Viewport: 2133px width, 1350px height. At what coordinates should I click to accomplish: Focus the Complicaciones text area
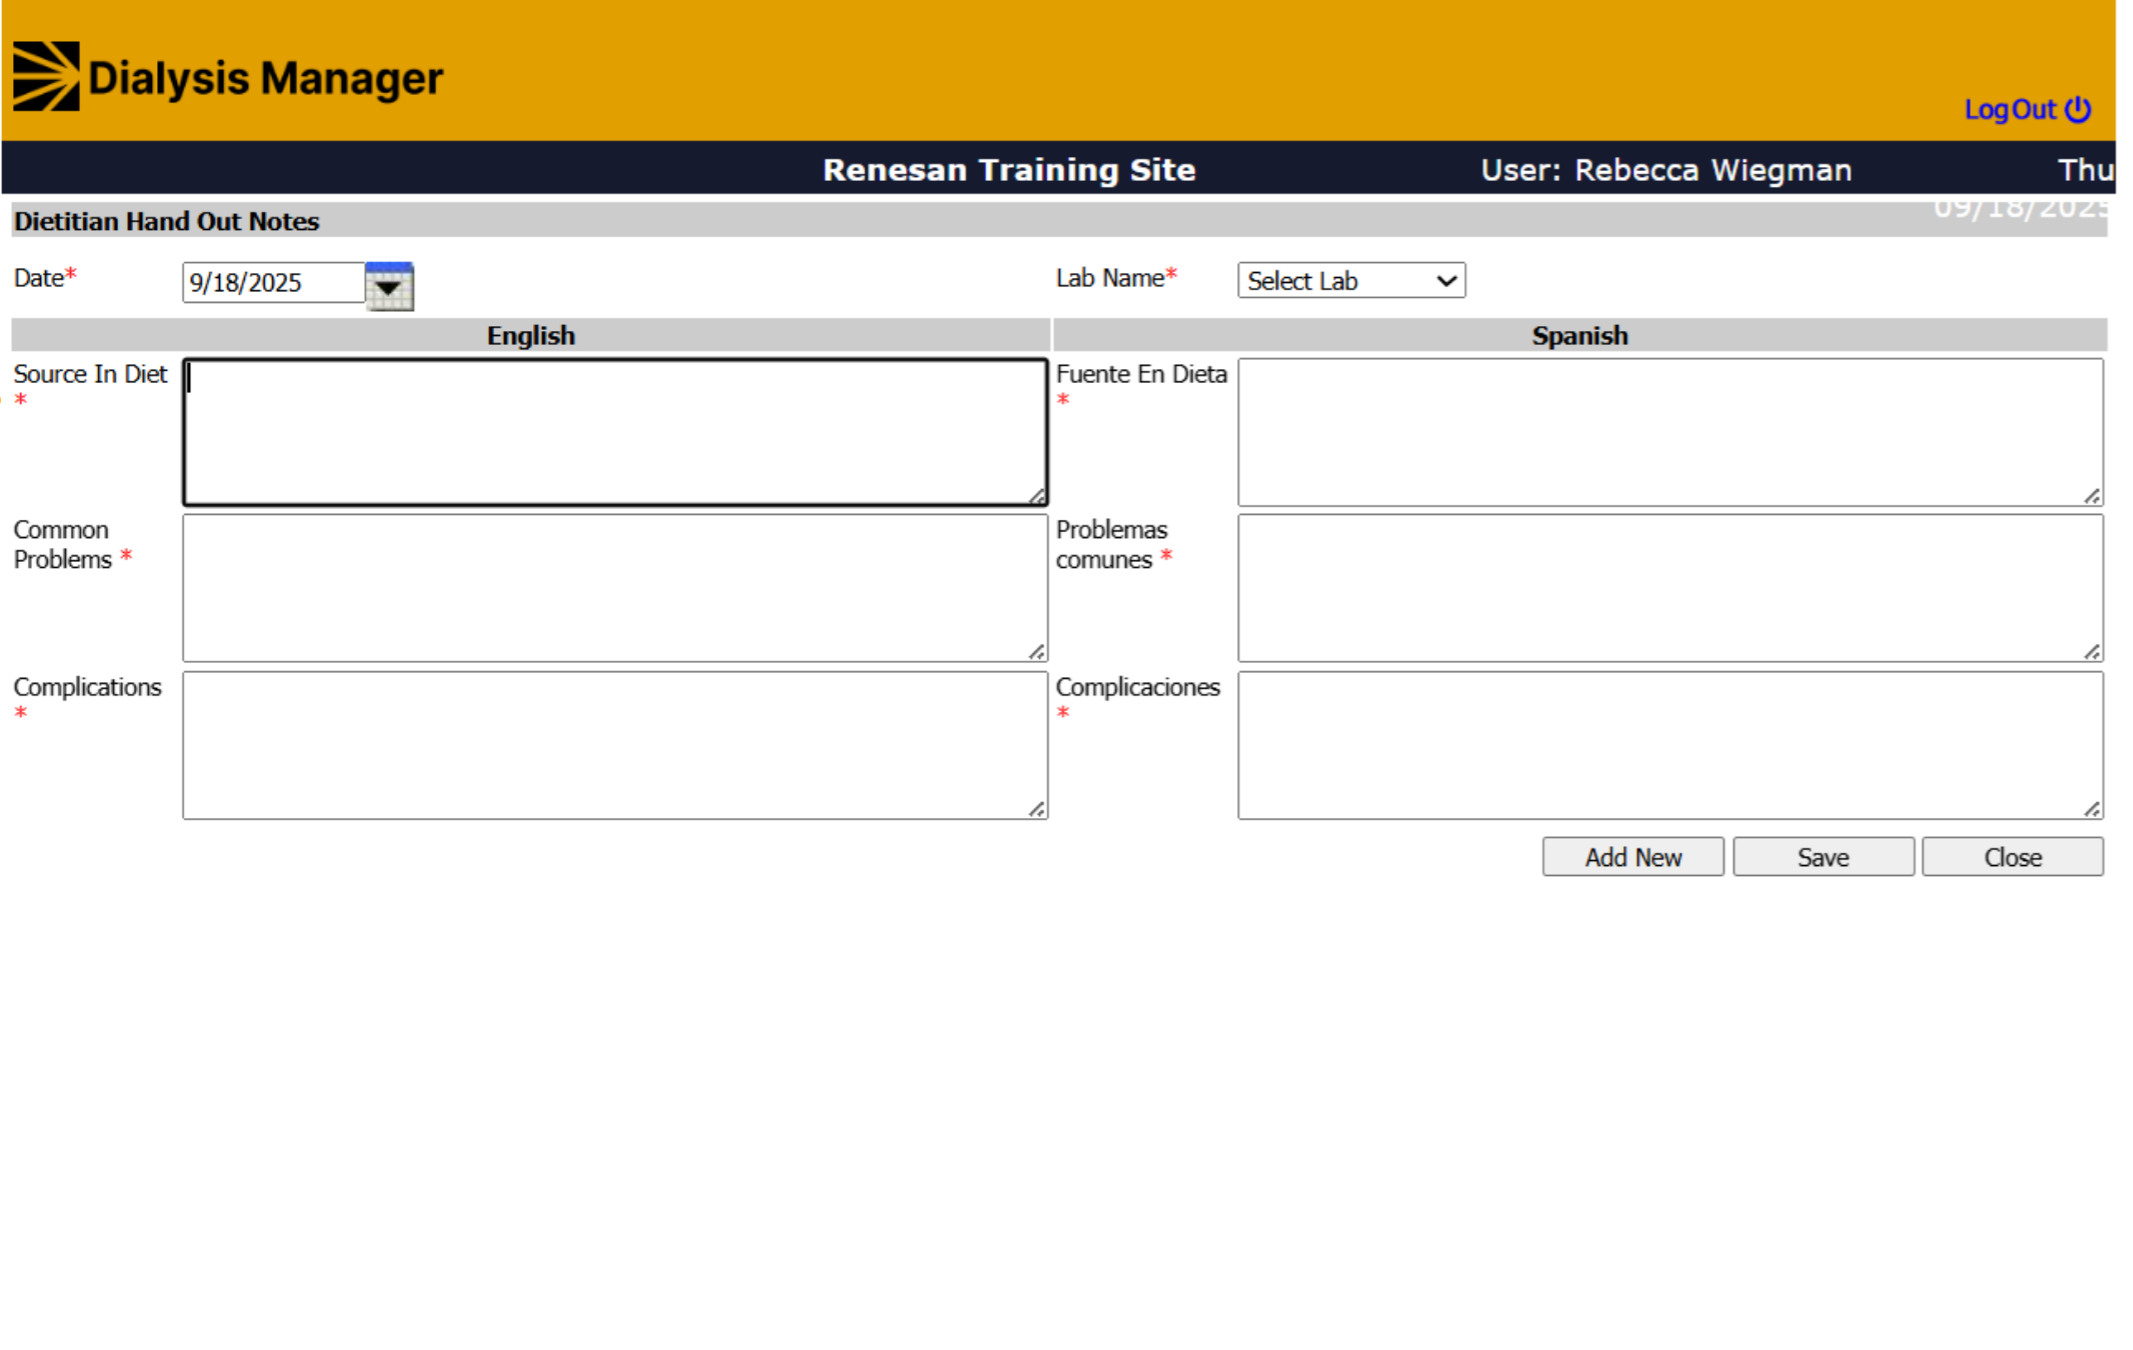click(x=1670, y=745)
